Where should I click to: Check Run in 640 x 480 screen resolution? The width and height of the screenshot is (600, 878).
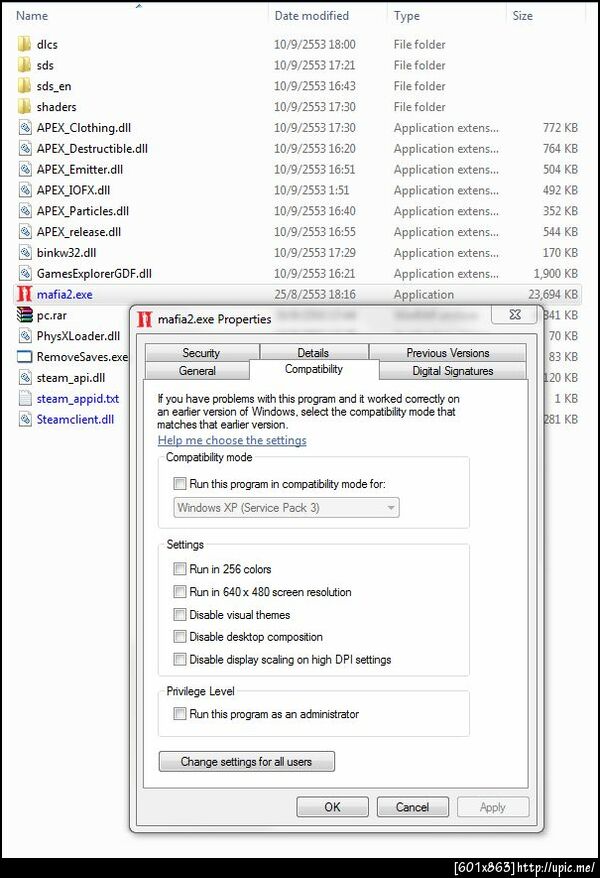180,591
